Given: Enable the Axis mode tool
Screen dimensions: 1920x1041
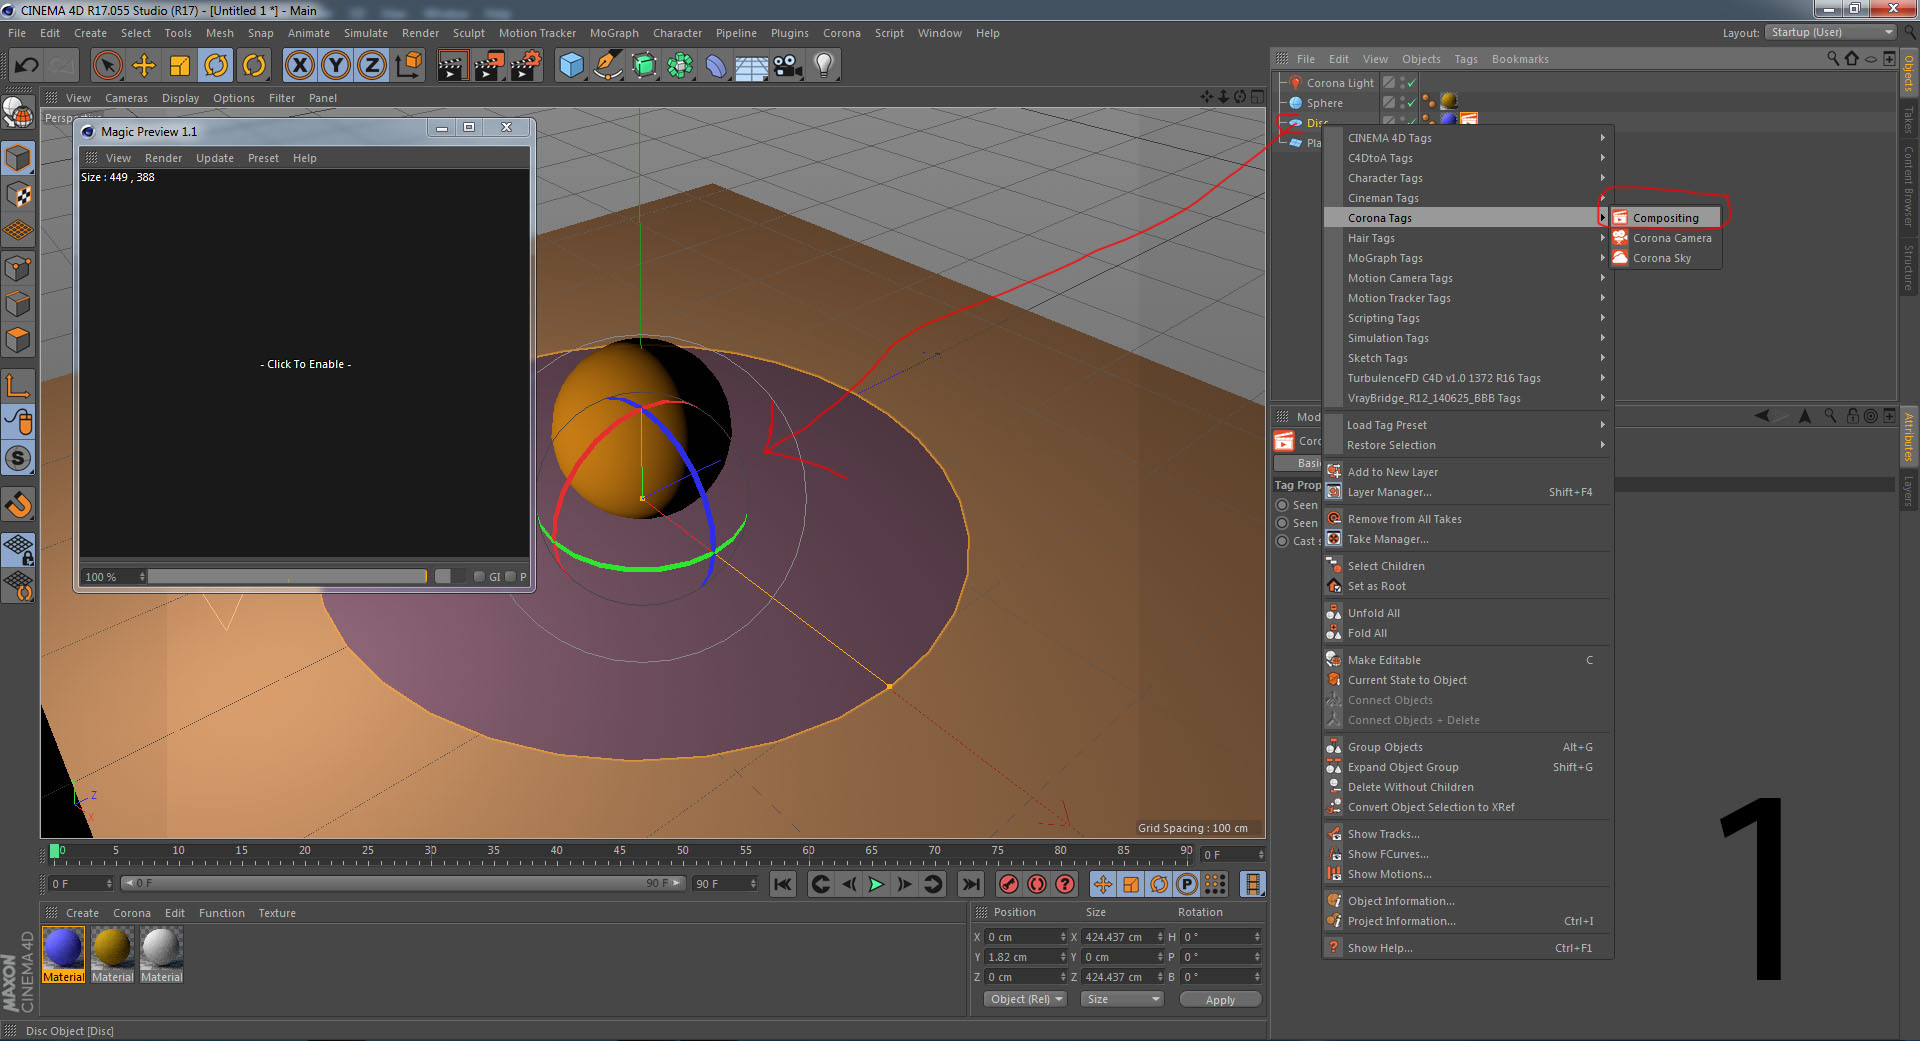Looking at the screenshot, I should [x=18, y=385].
